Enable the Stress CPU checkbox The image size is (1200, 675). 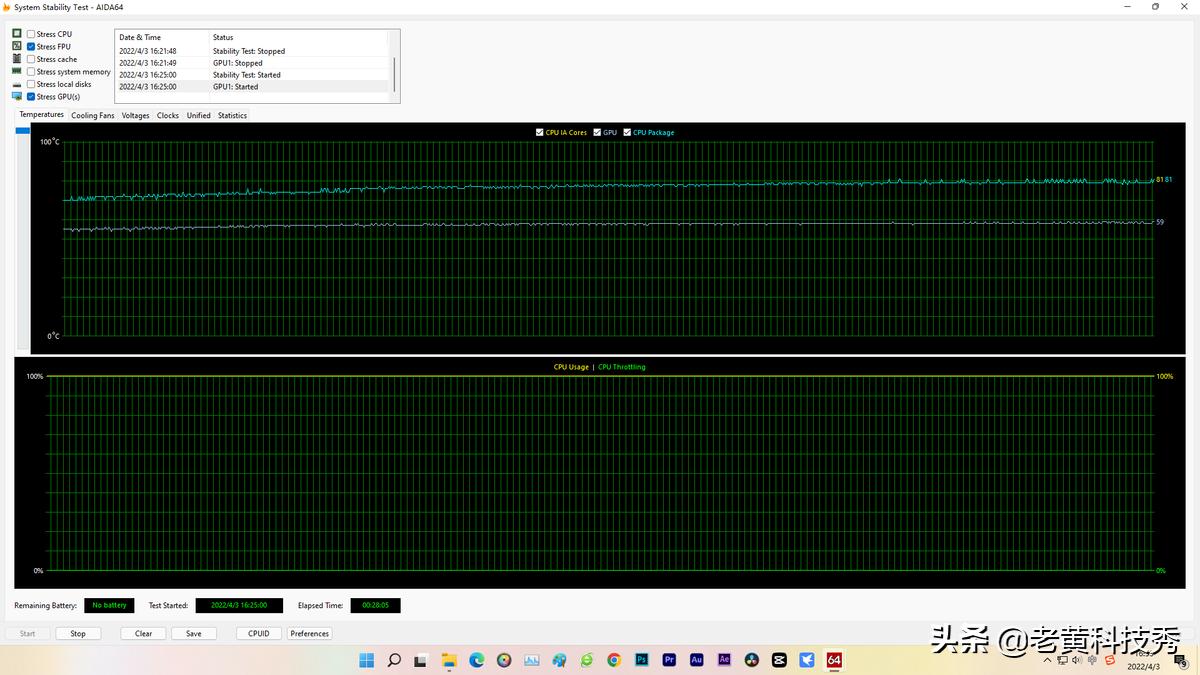[x=31, y=34]
